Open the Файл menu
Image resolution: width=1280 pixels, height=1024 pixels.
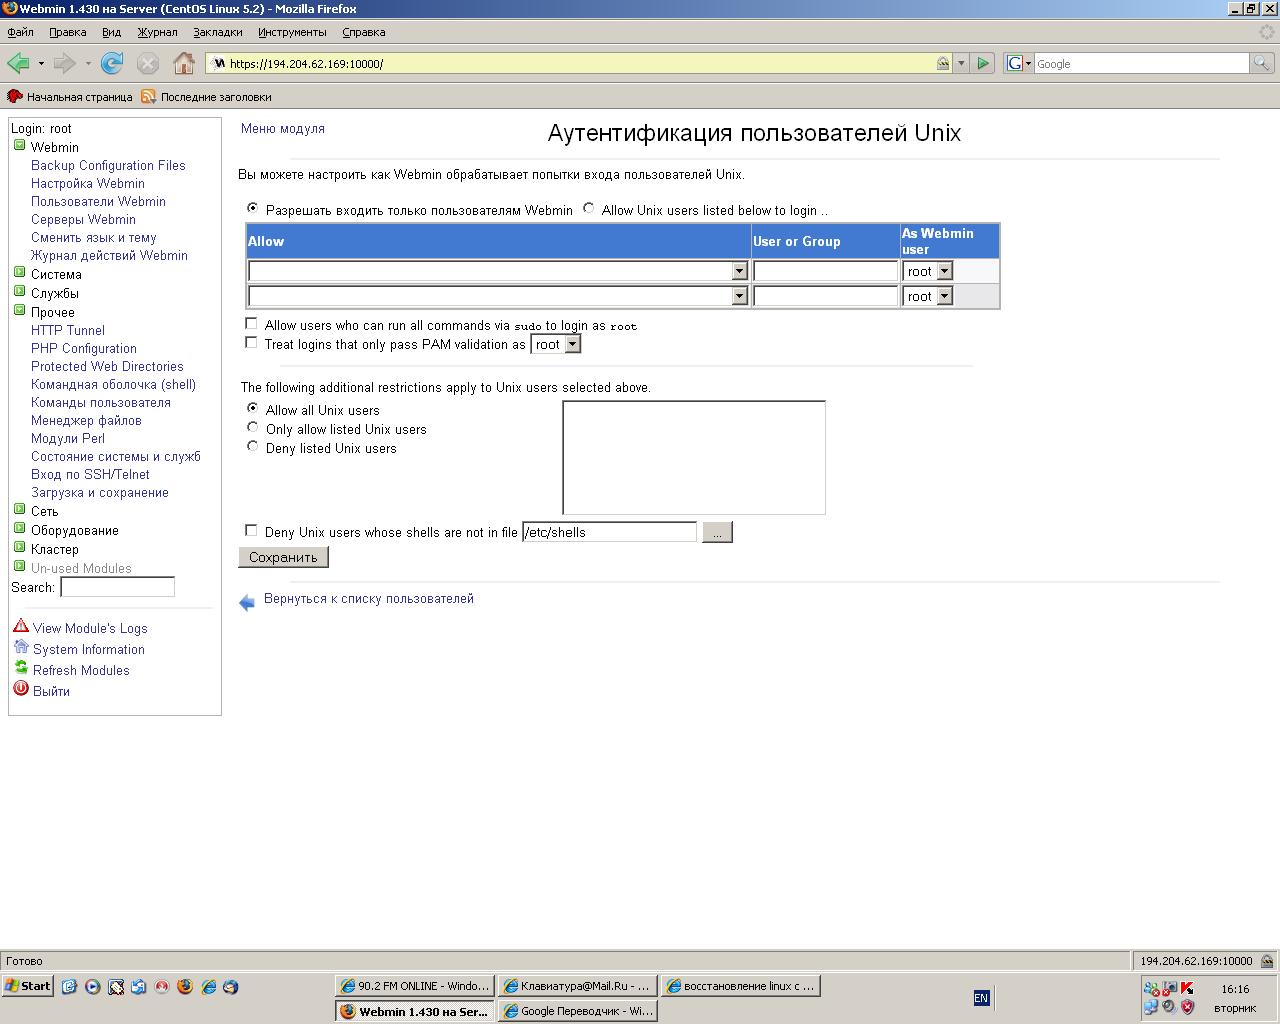click(x=20, y=32)
